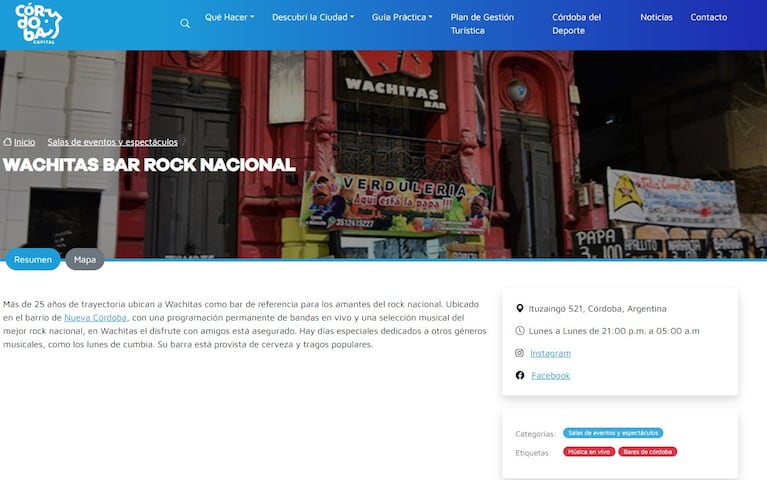This screenshot has width=767, height=480.
Task: Open the Facebook link
Action: (550, 376)
